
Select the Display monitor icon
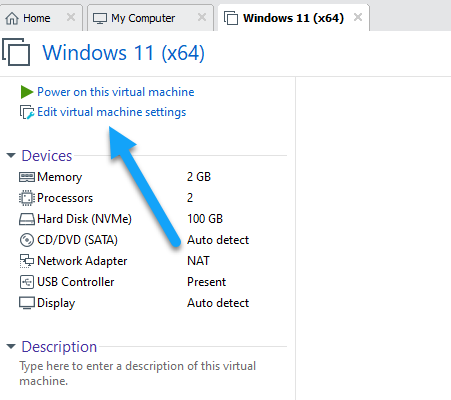tap(27, 303)
